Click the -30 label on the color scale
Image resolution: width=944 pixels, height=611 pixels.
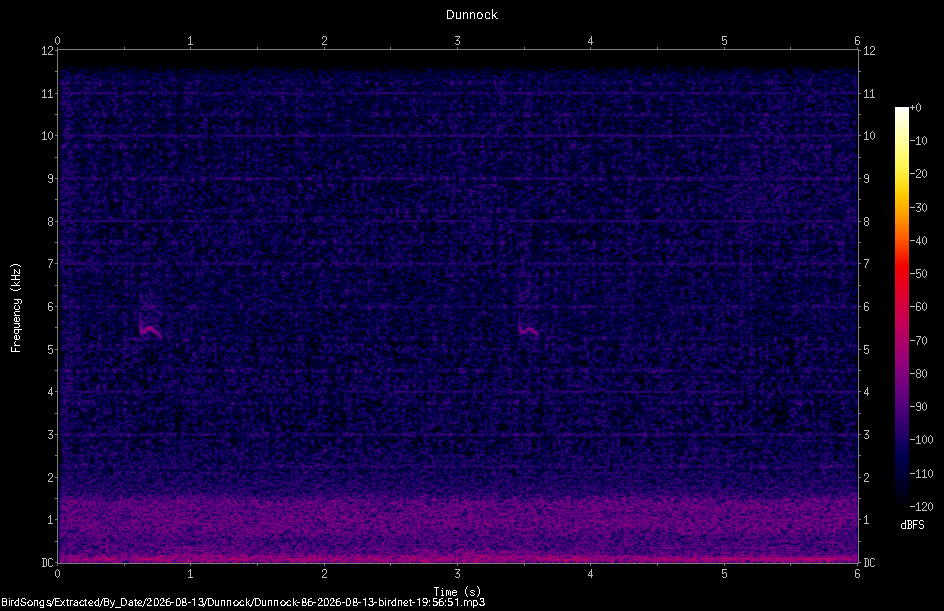tap(918, 208)
